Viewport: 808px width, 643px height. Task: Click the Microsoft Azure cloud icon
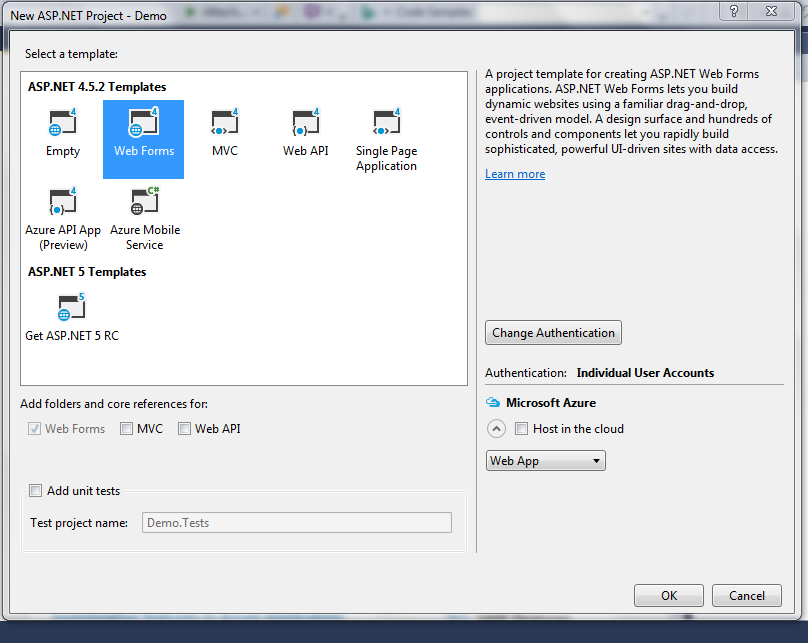pos(493,402)
